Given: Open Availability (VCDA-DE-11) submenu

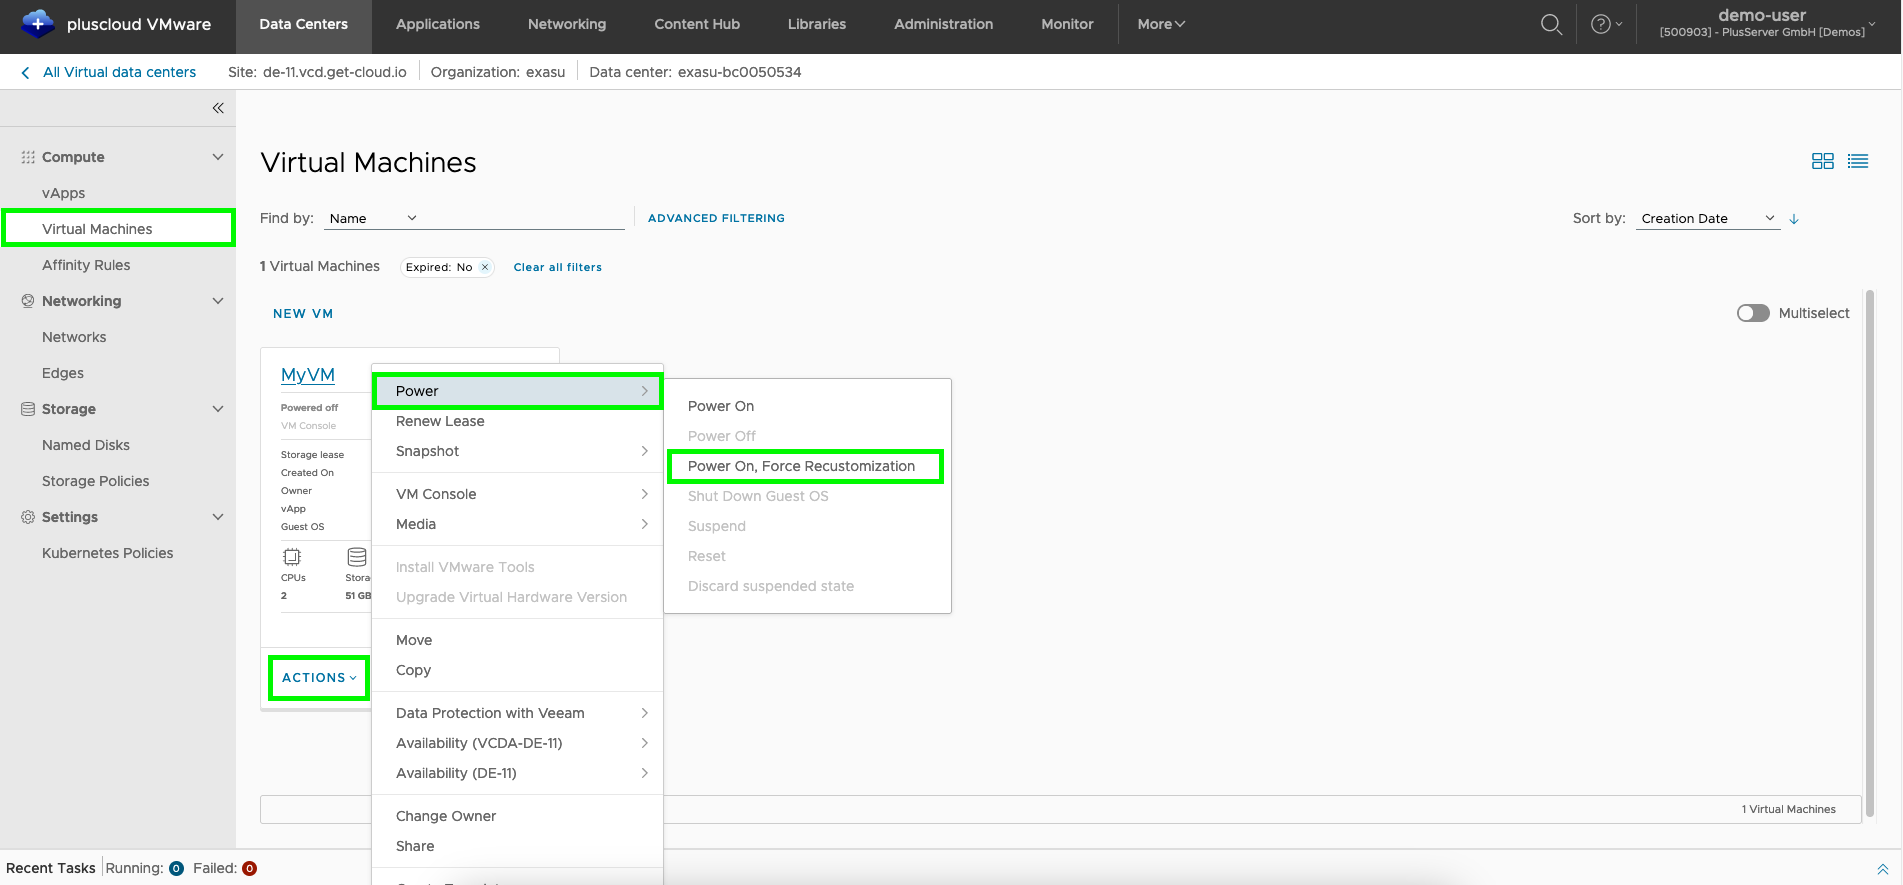Looking at the screenshot, I should (x=517, y=743).
